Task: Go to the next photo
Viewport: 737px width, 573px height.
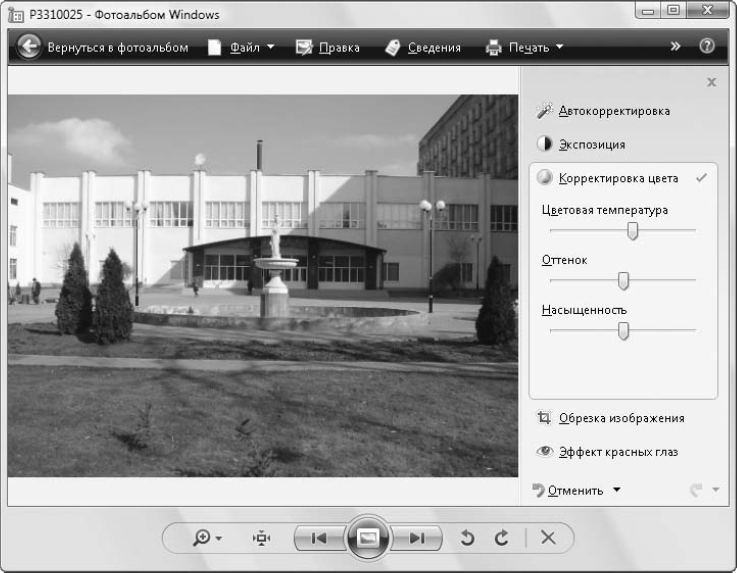Action: pos(416,538)
